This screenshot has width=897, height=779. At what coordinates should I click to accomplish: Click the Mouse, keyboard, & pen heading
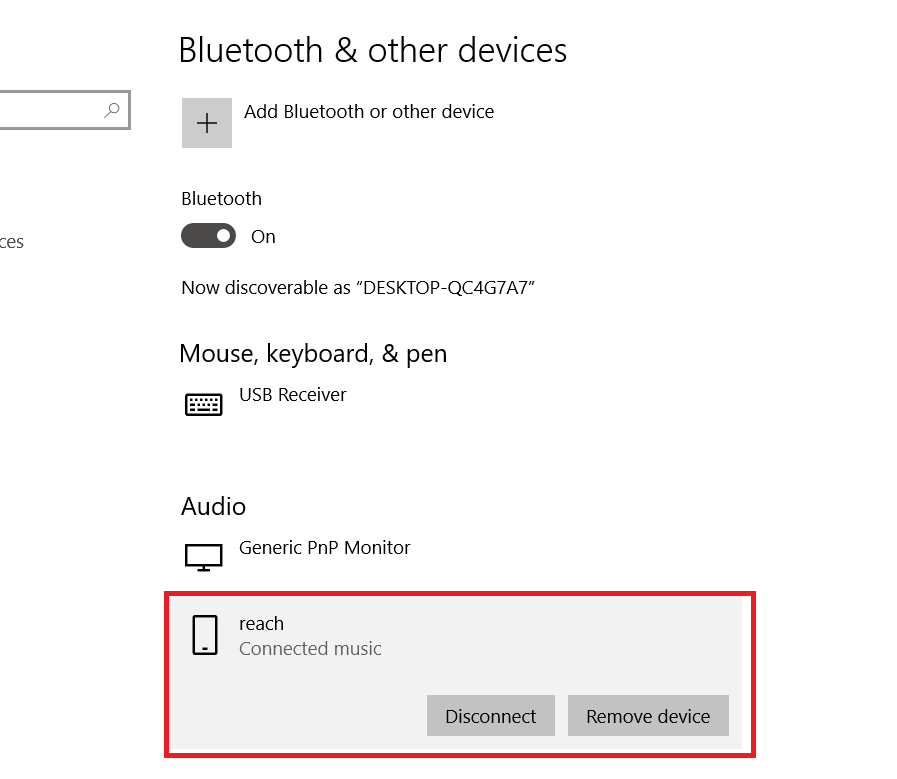click(313, 354)
